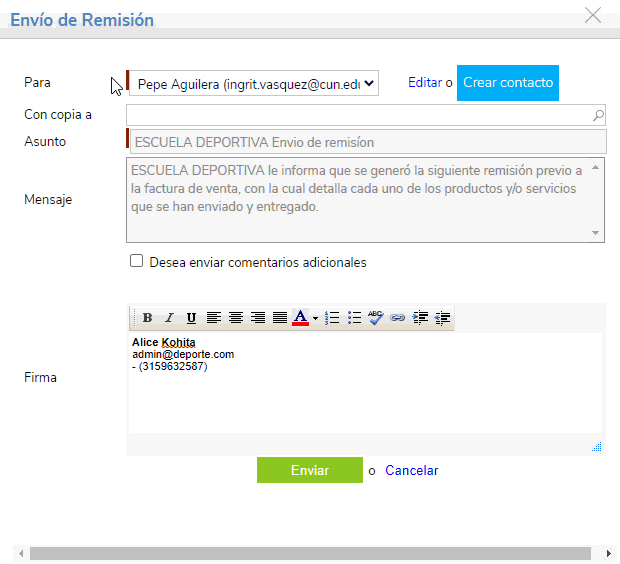Toggle bold formatting in signature editor
Viewport: 620px width, 564px height.
tap(147, 318)
